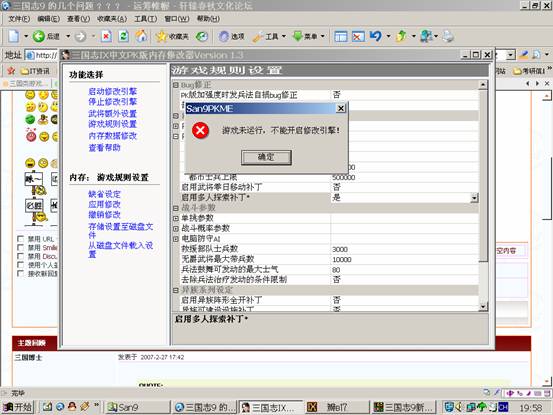The height and width of the screenshot is (415, 553).
Task: Click the property grid vertical scrollbar thumb
Action: tap(483, 175)
